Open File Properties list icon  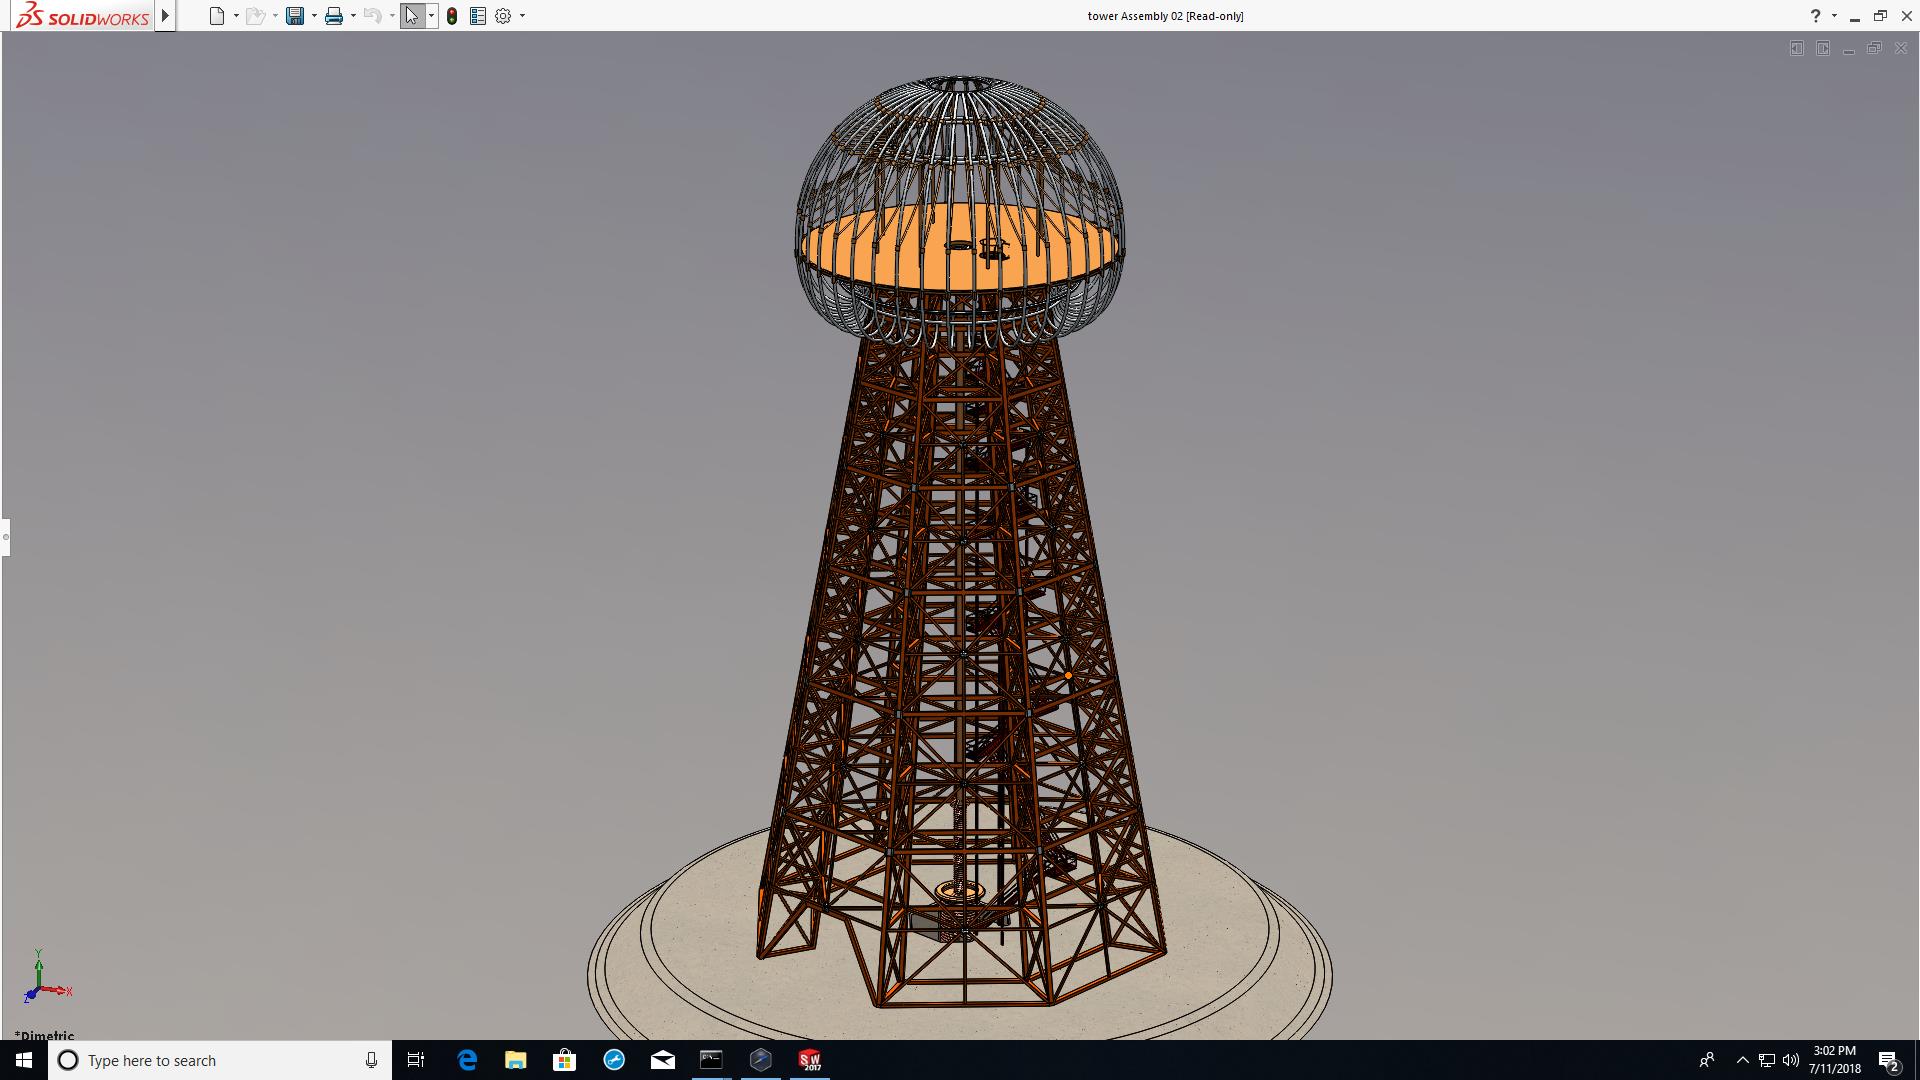478,16
